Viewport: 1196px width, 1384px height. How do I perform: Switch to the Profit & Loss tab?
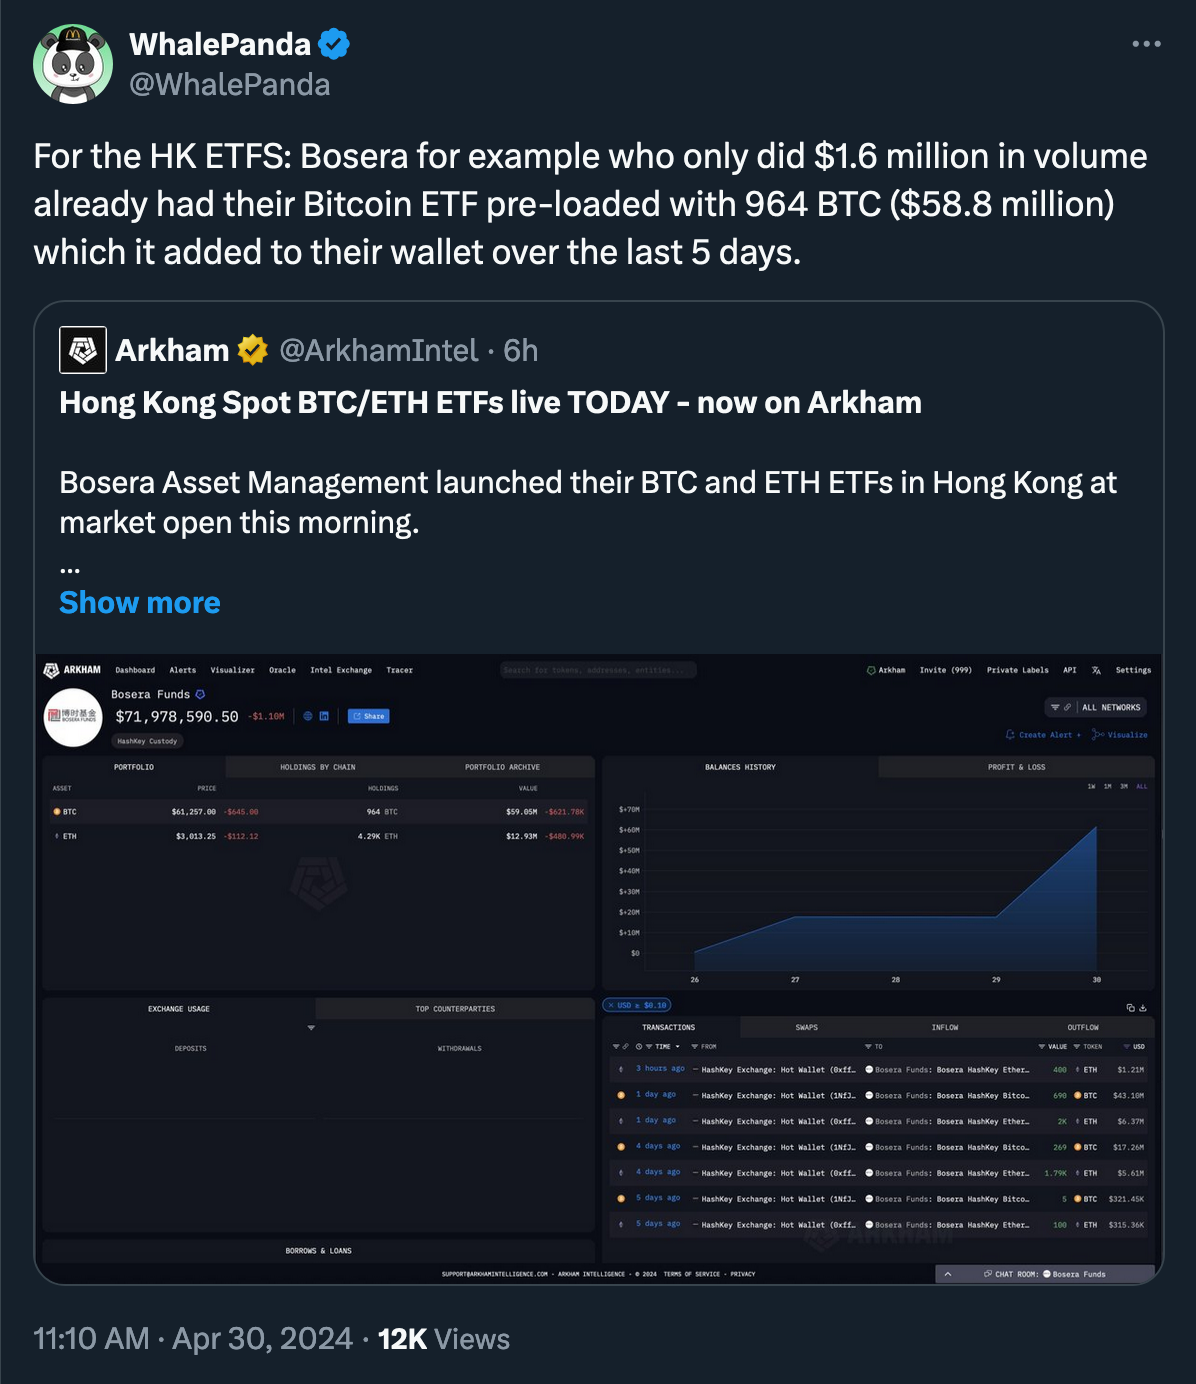point(1016,767)
